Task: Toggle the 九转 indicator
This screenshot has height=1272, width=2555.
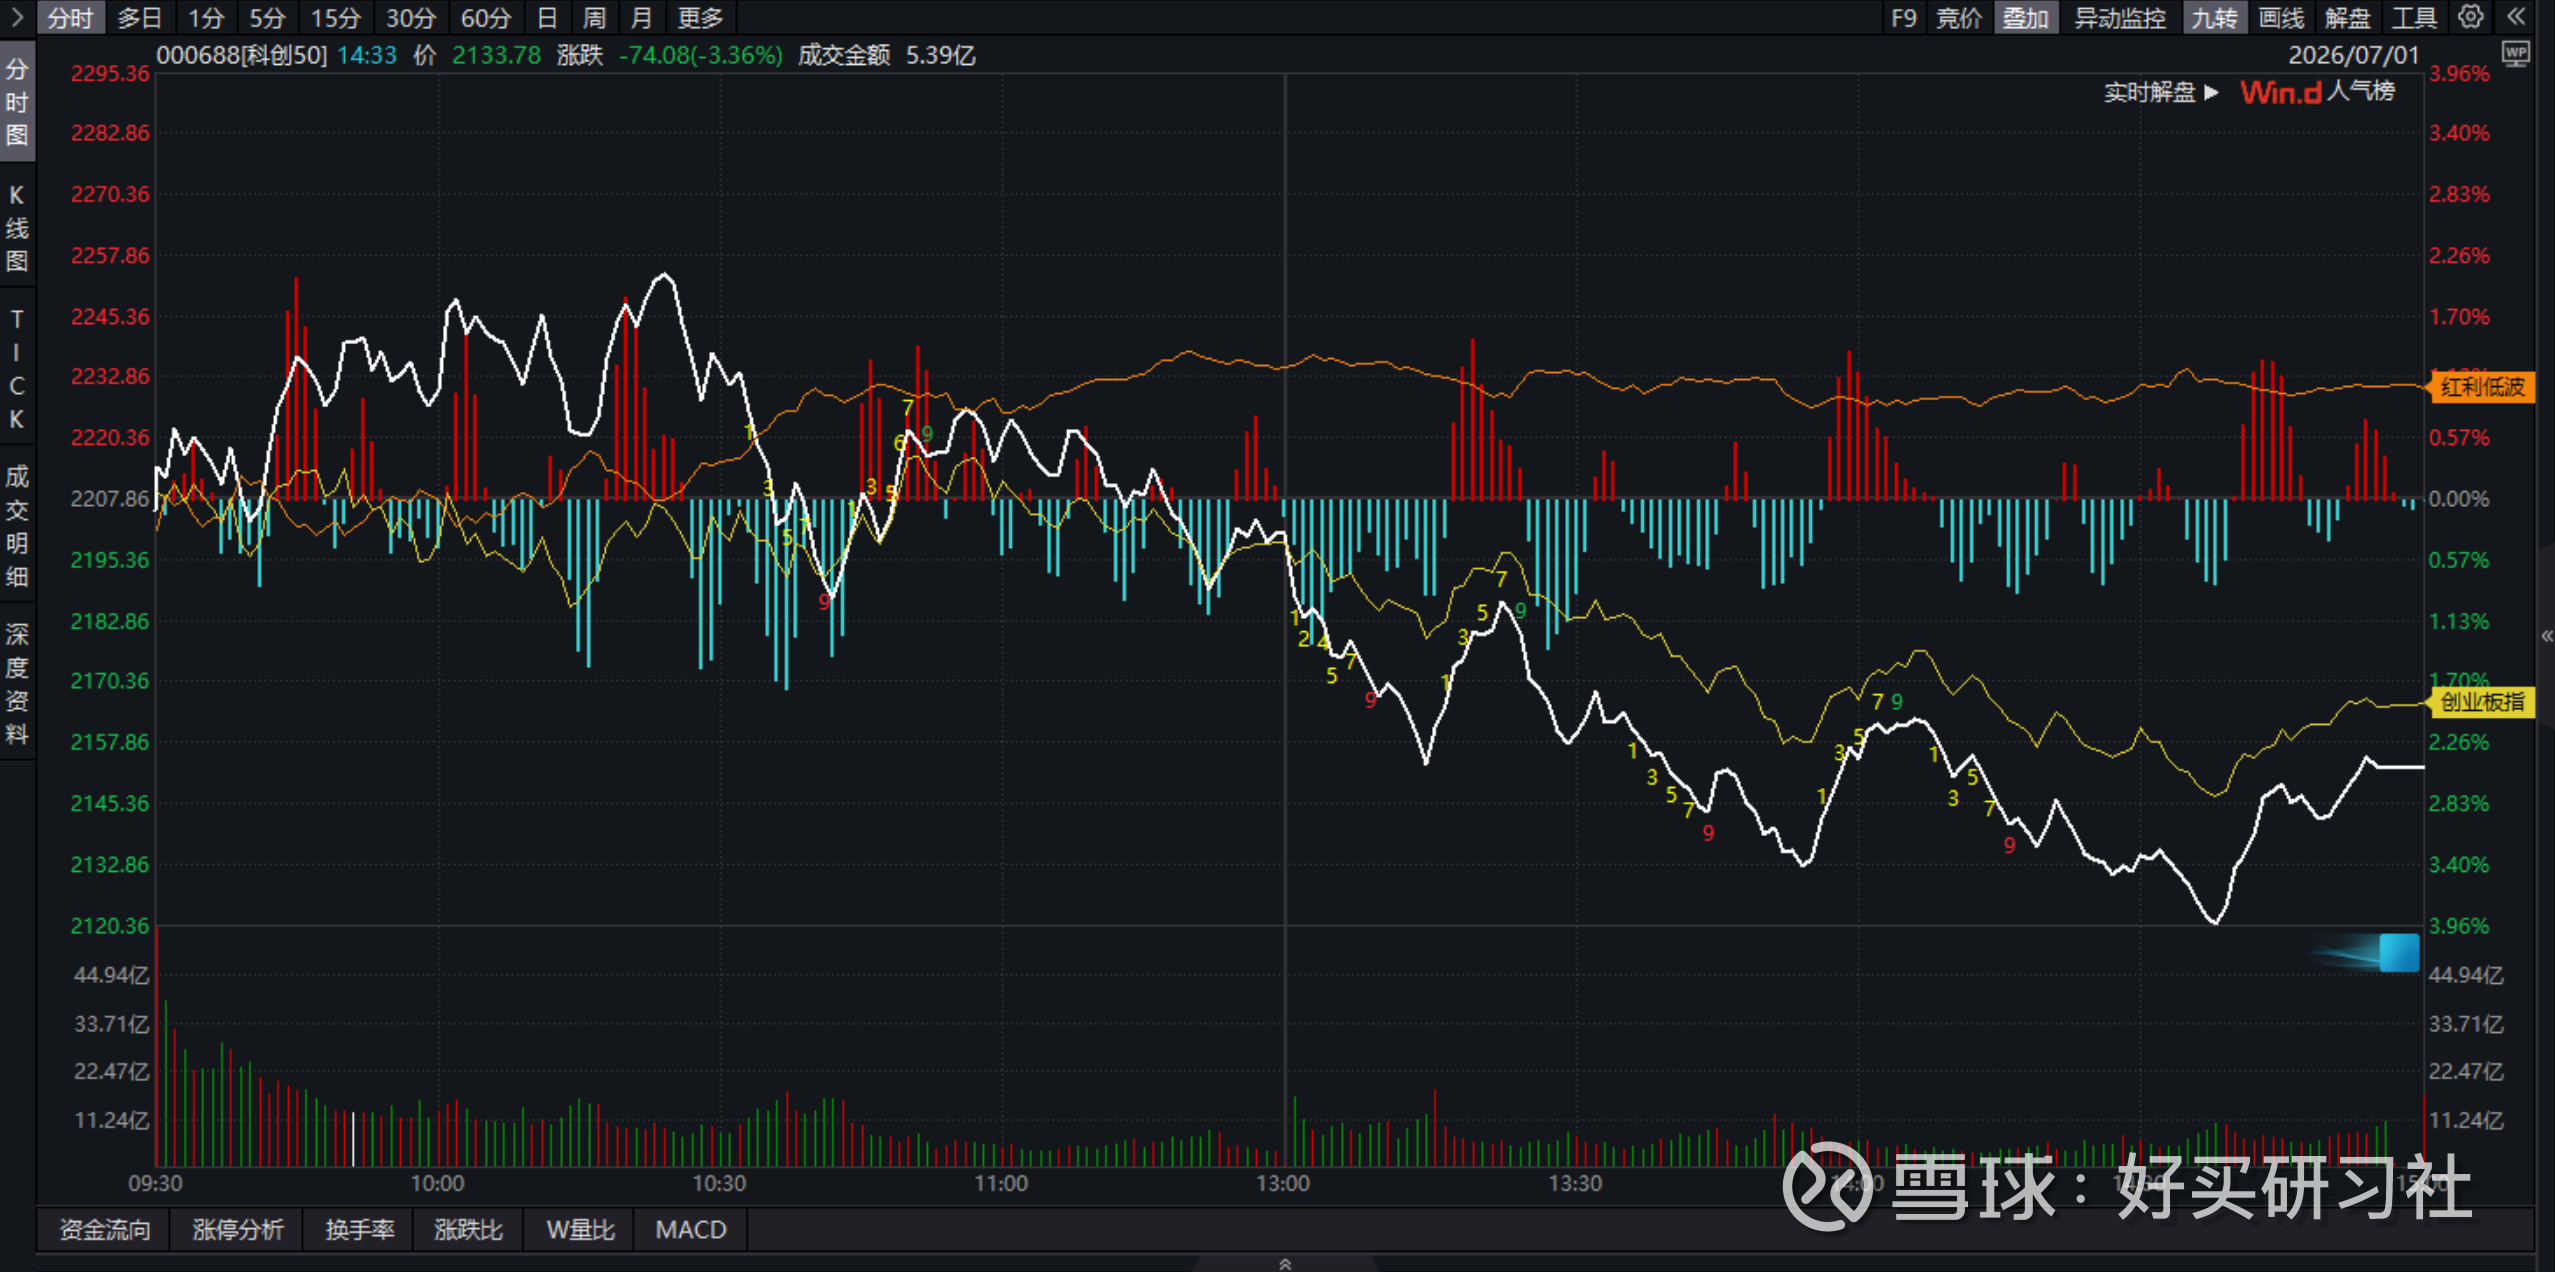Action: coord(2214,18)
